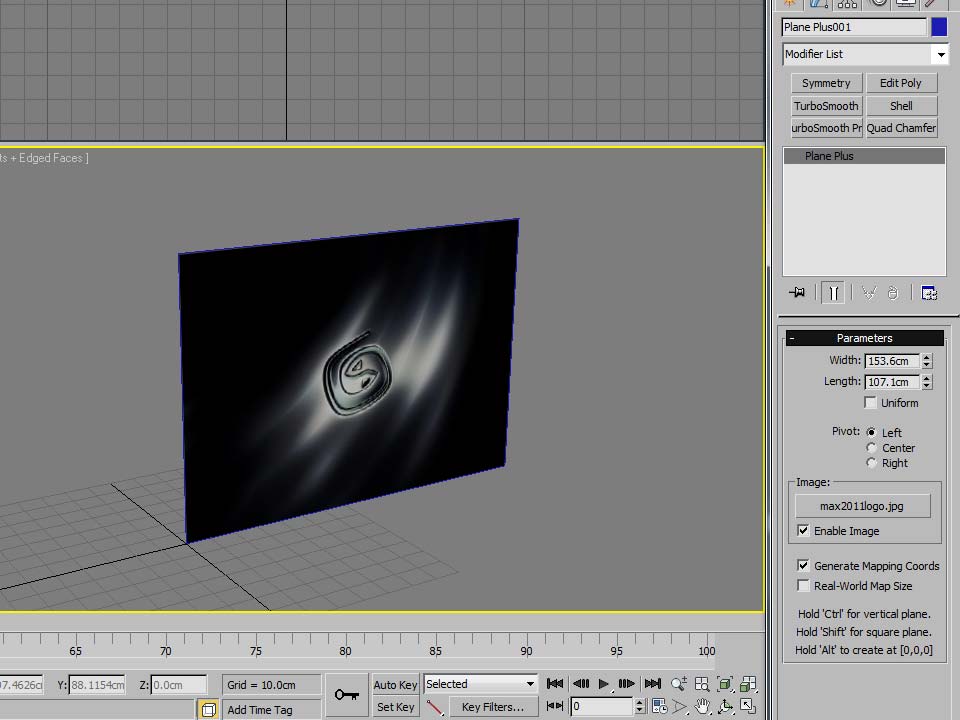Viewport: 960px width, 720px height.
Task: Toggle Show End Result icon
Action: (x=833, y=293)
